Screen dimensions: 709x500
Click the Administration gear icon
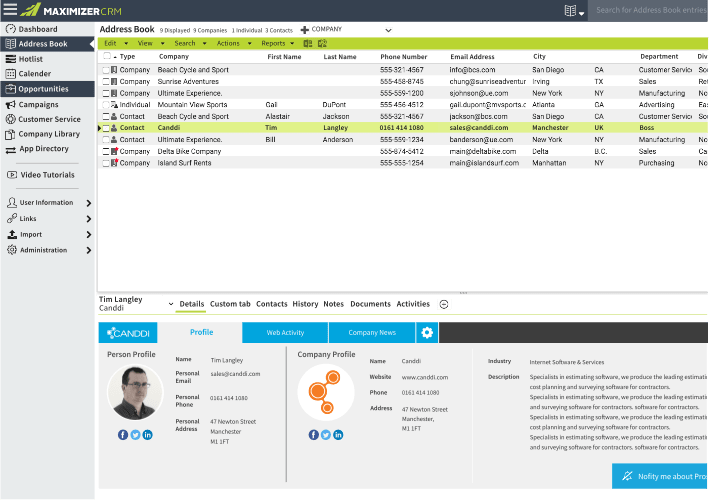(12, 250)
